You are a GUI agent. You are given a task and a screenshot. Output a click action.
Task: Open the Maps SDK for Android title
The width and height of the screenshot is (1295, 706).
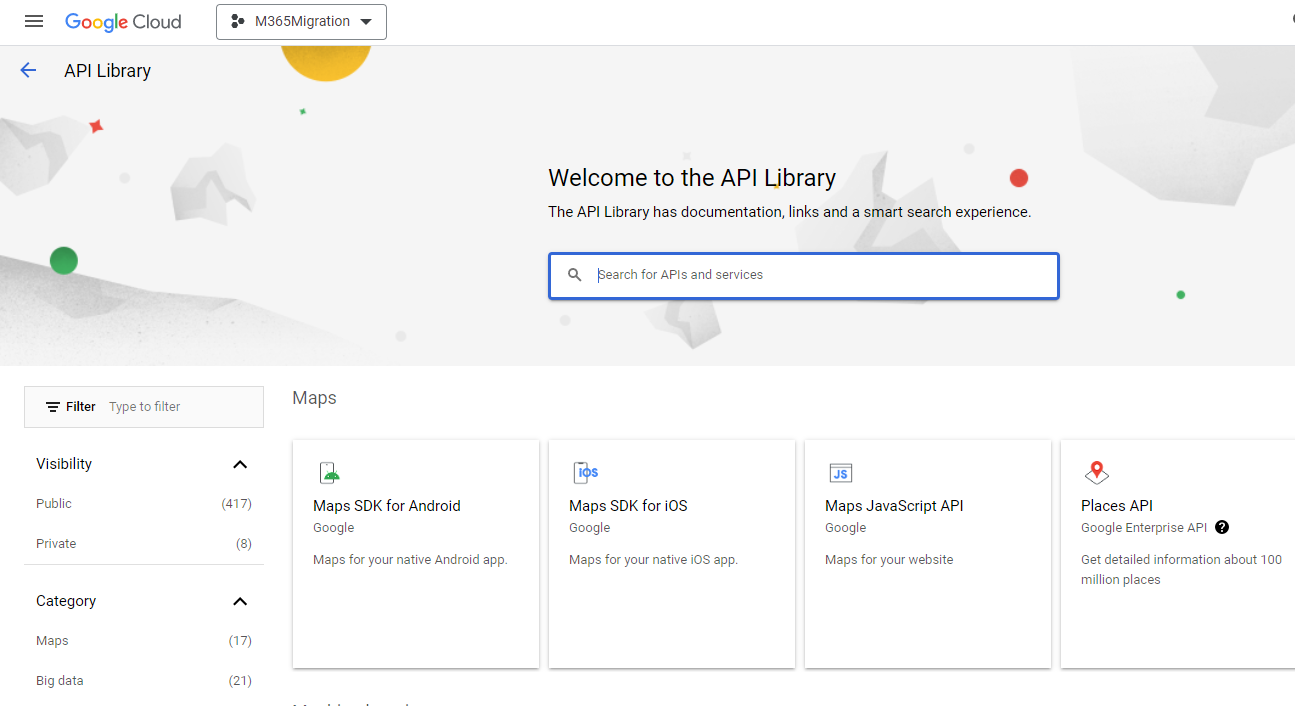387,506
